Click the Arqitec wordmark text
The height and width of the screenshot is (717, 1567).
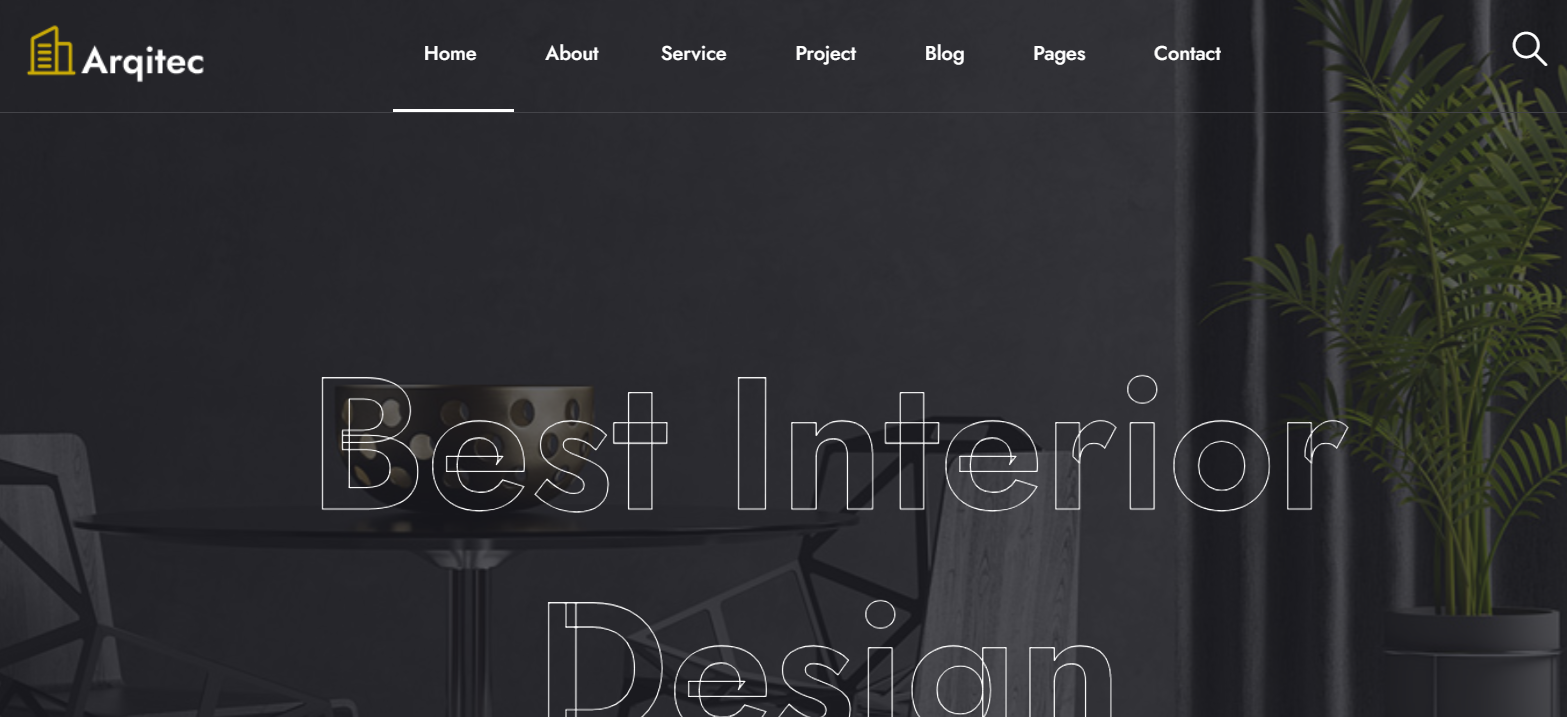click(x=143, y=61)
